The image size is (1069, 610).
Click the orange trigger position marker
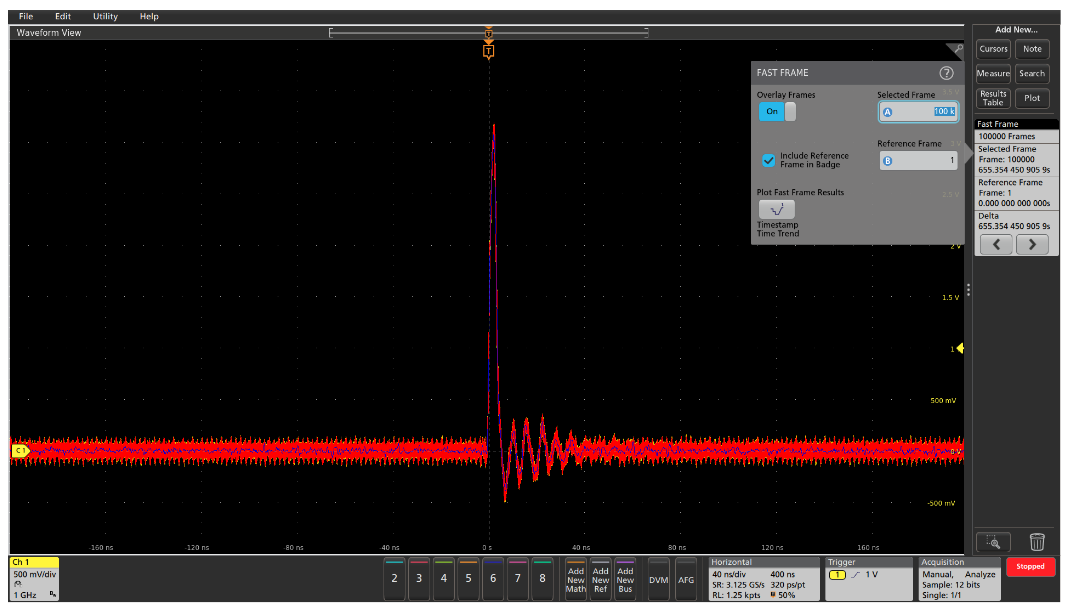tap(488, 51)
